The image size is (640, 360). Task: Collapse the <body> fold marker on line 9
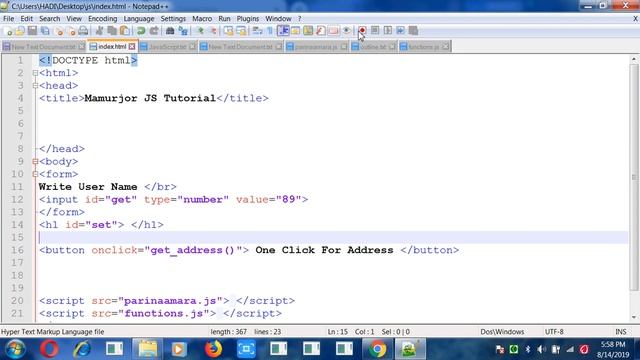(35, 162)
